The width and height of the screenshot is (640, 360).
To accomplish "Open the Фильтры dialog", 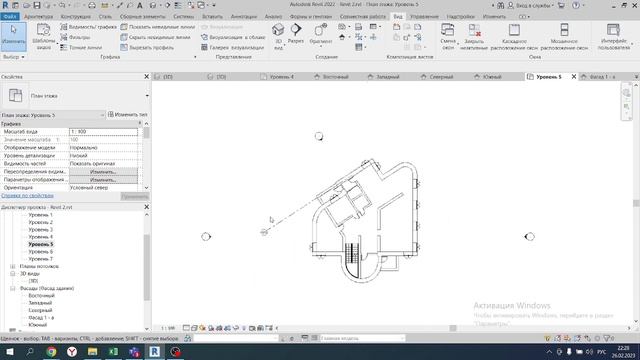I will coord(75,37).
